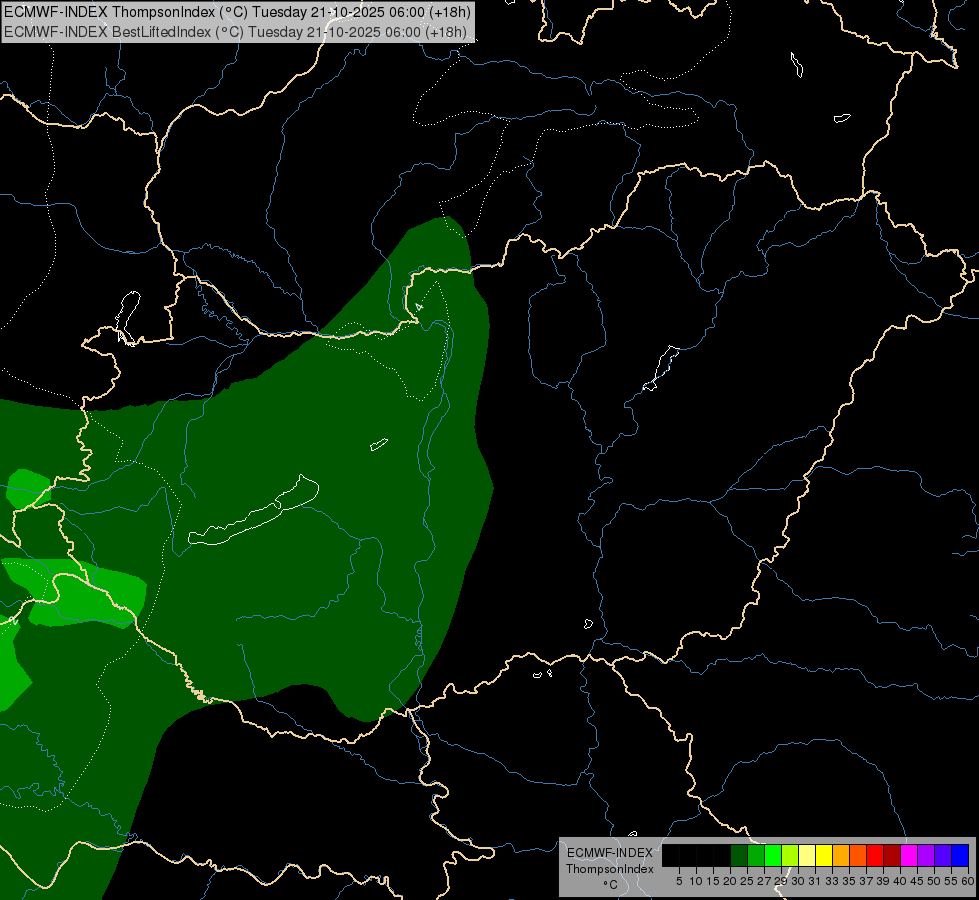This screenshot has width=979, height=900.
Task: Select the violet 50-55 legend swatch
Action: (943, 855)
